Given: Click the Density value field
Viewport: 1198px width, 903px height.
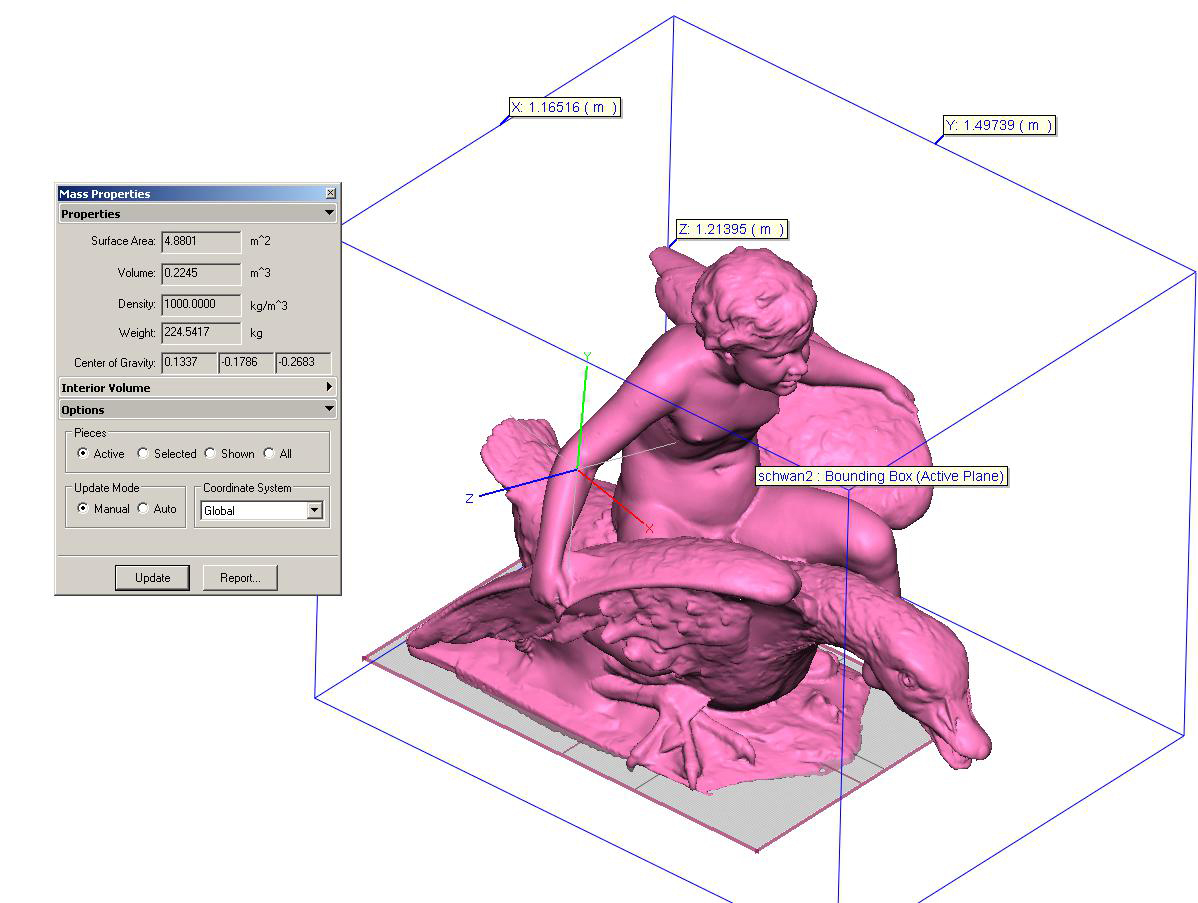Looking at the screenshot, I should click(202, 304).
